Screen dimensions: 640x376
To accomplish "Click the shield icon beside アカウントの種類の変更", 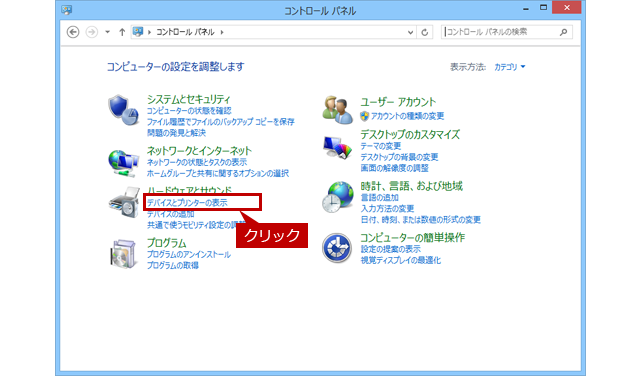I will [364, 116].
